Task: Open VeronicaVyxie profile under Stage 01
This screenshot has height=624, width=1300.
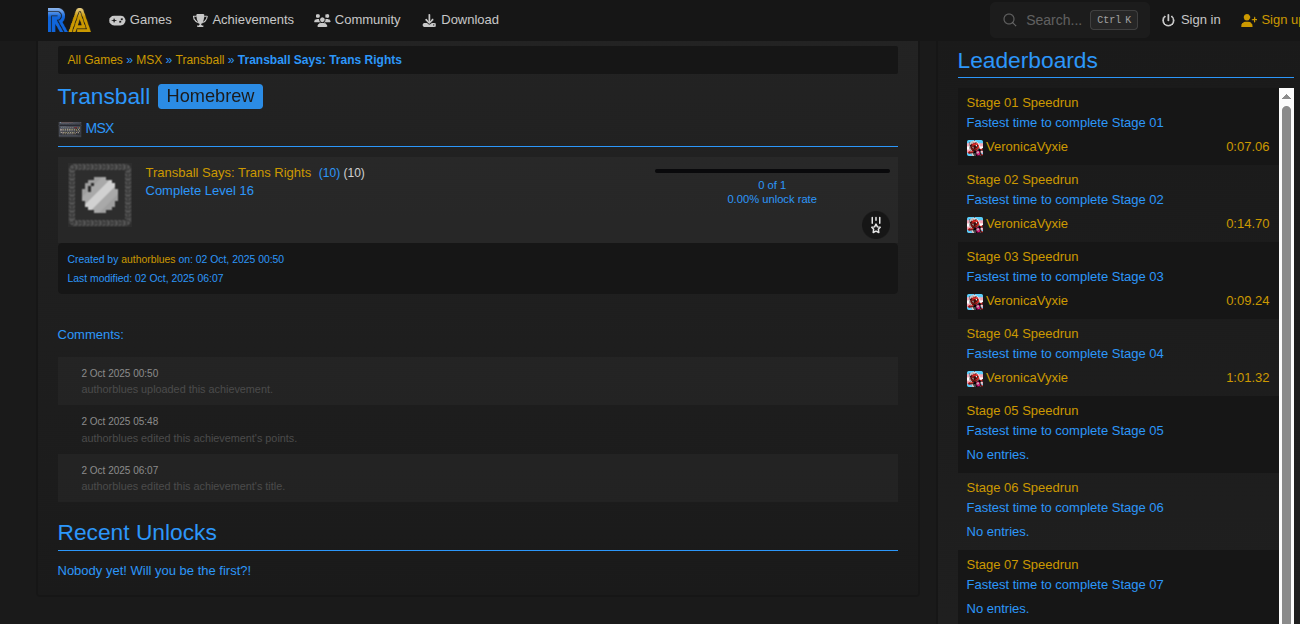Action: tap(1027, 147)
